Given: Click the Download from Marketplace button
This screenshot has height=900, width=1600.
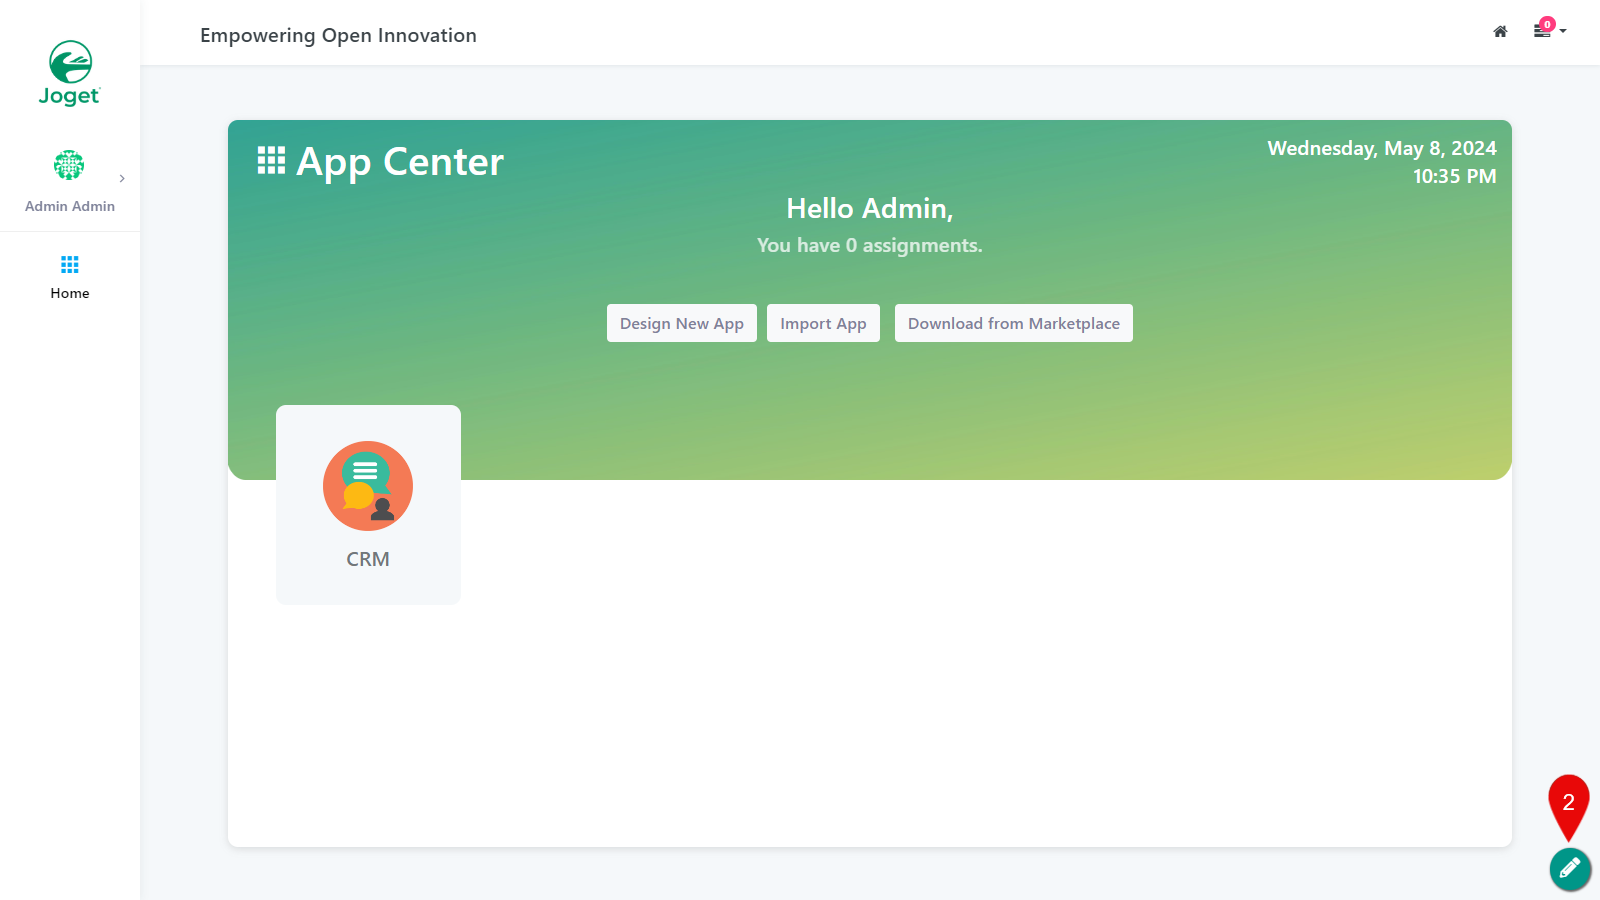Looking at the screenshot, I should coord(1014,323).
